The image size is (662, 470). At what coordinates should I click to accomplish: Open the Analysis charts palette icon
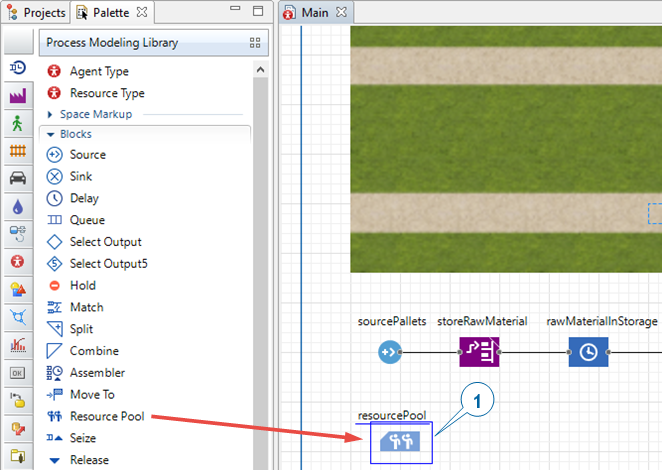click(18, 345)
